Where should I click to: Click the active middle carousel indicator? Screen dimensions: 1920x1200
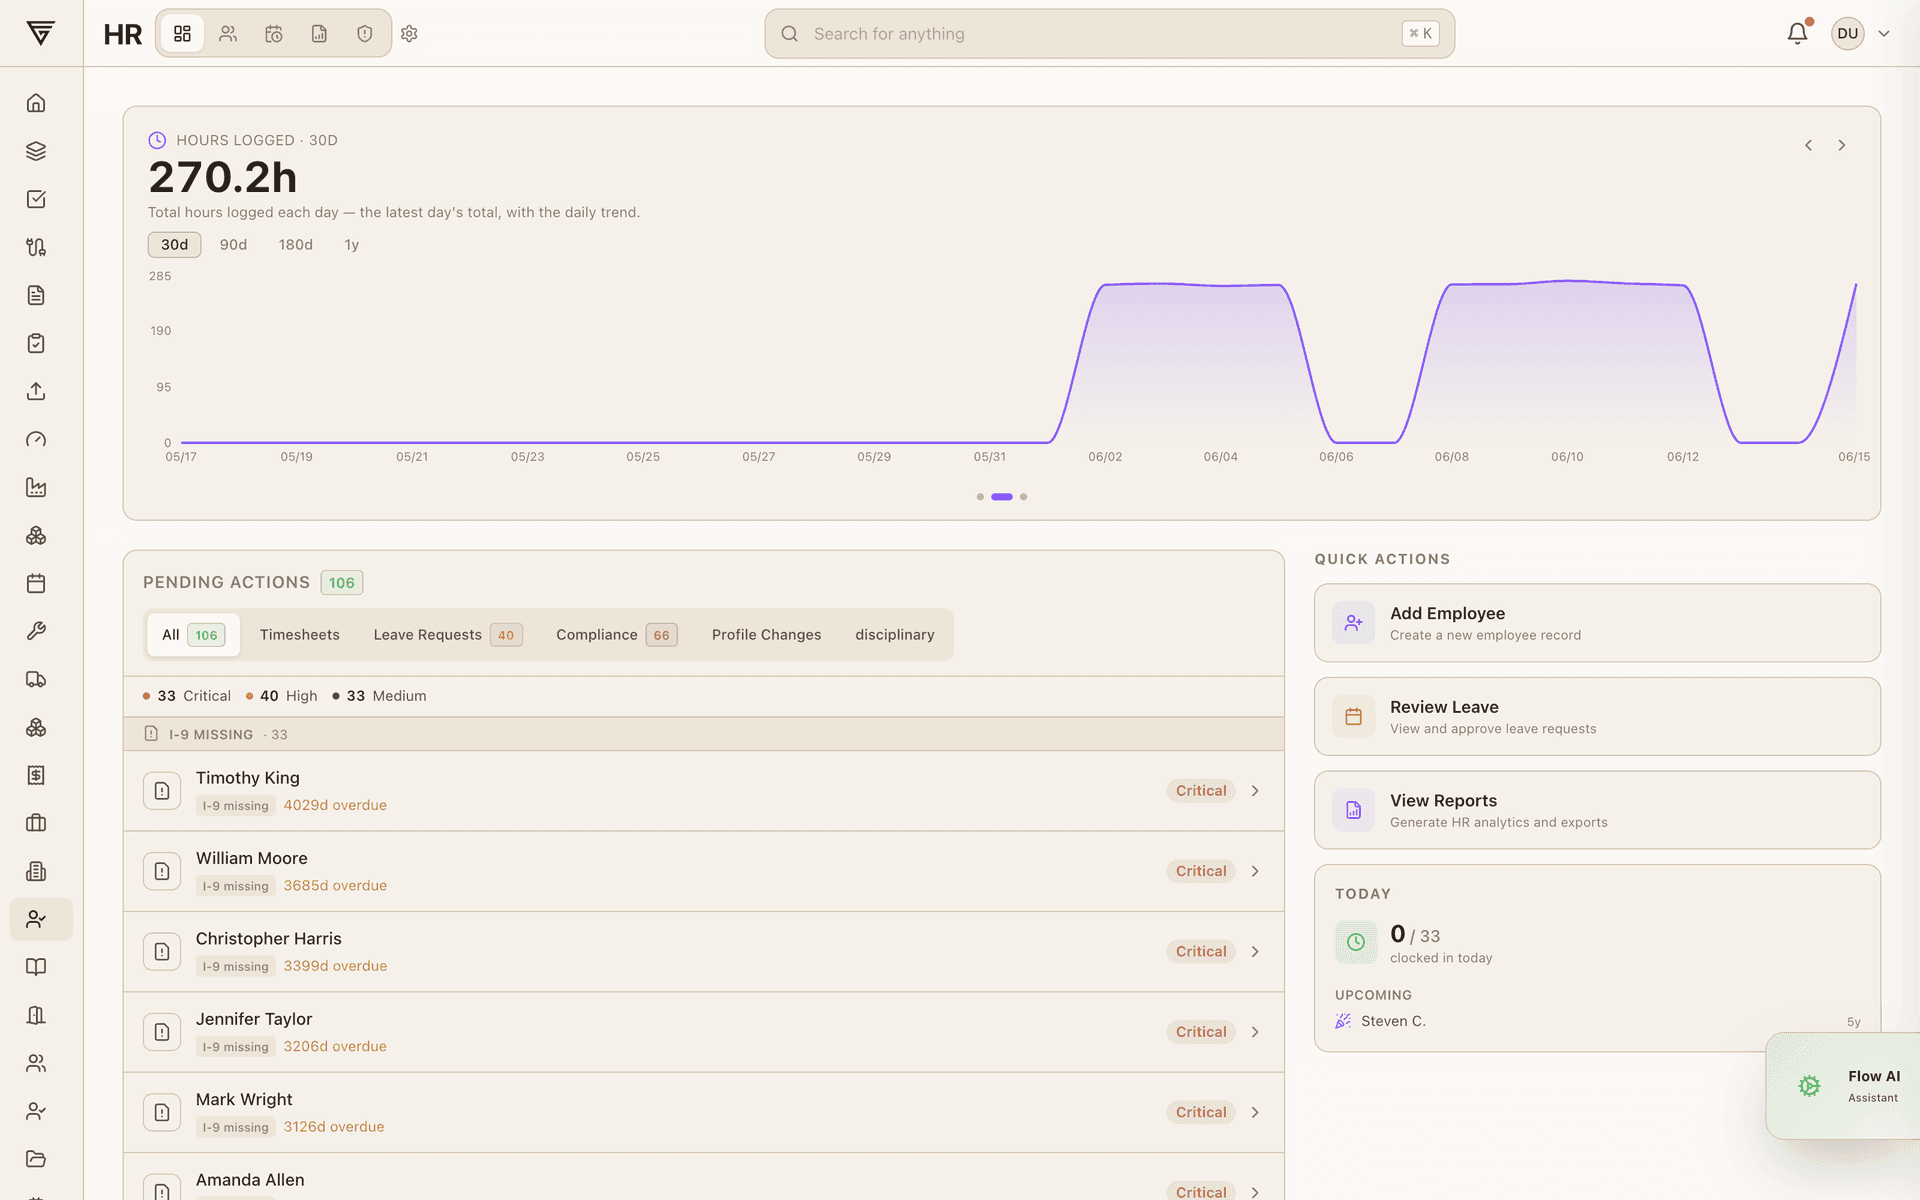point(1002,497)
